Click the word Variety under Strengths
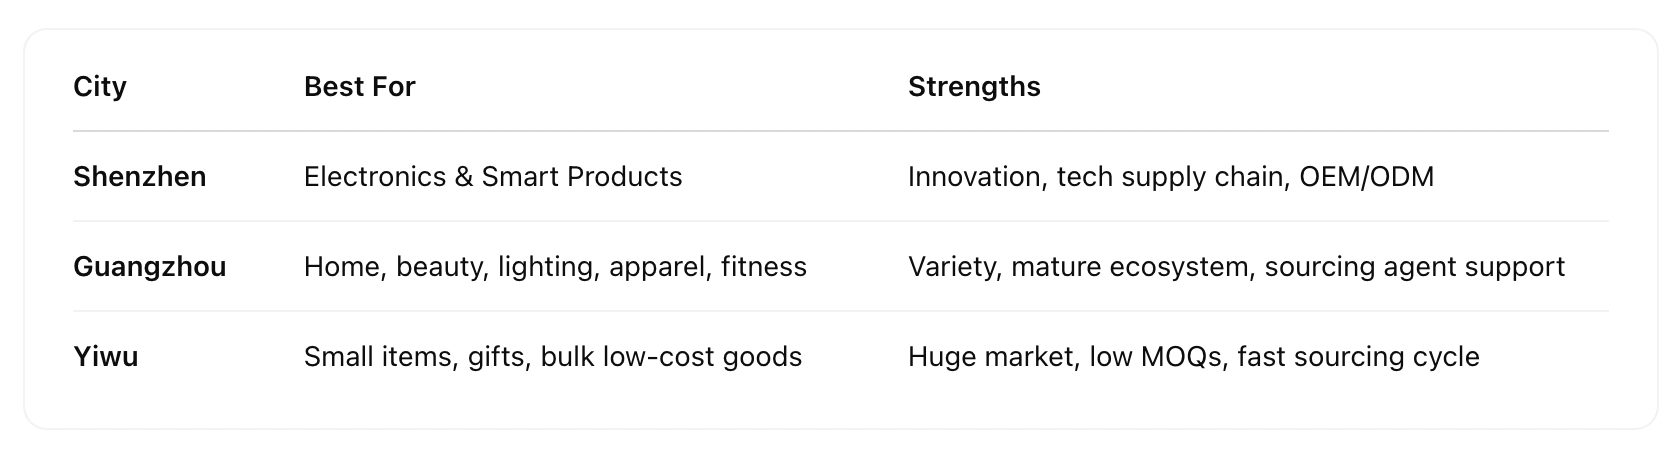The image size is (1680, 450). [954, 267]
